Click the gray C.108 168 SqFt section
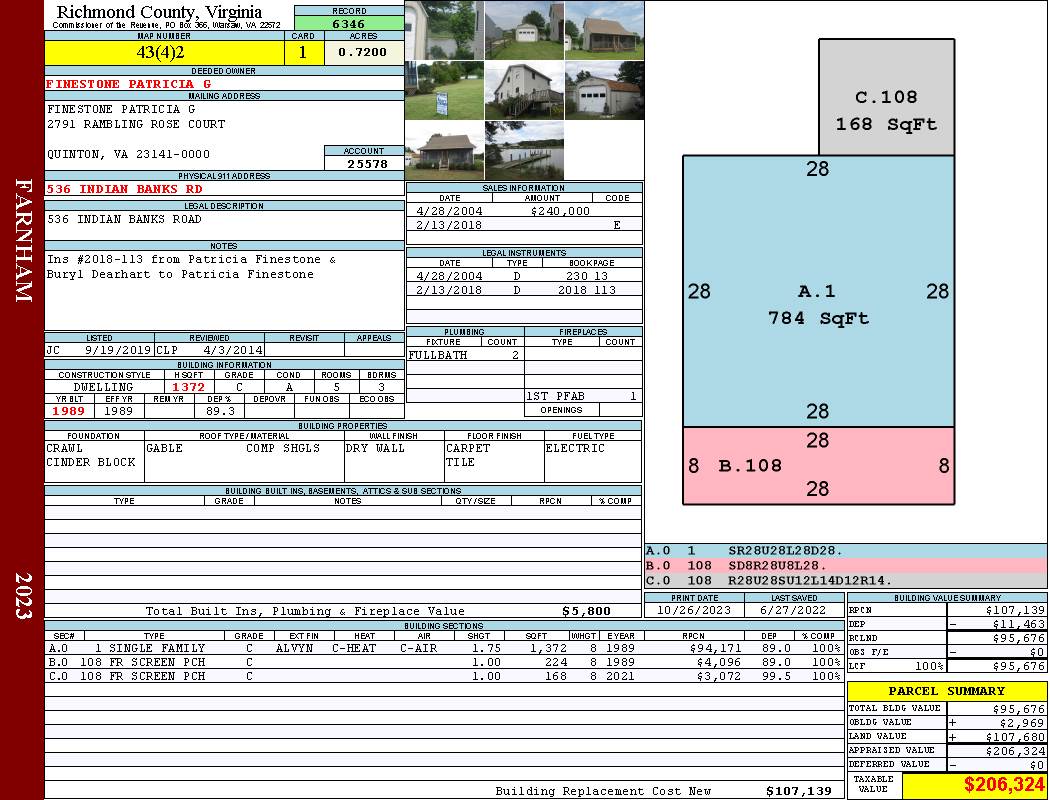Image resolution: width=1050 pixels, height=800 pixels. click(887, 97)
